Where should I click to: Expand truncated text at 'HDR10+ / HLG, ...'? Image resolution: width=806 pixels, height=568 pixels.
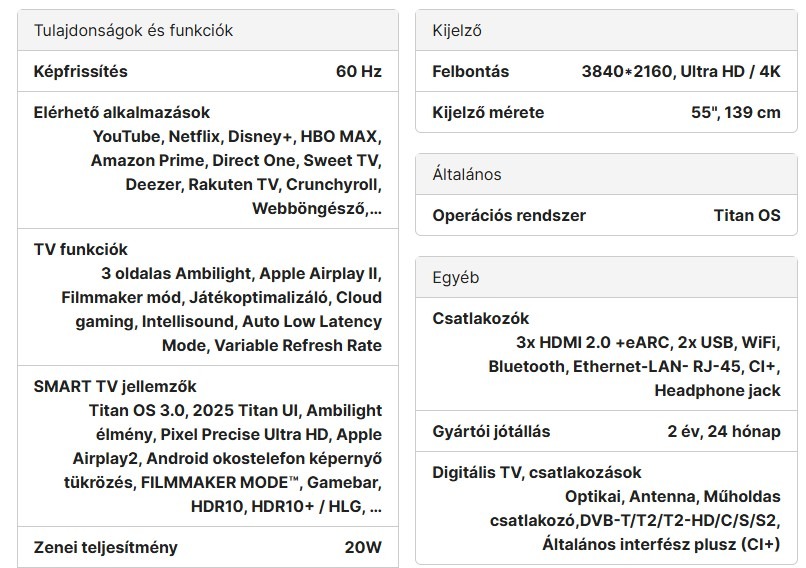318,507
